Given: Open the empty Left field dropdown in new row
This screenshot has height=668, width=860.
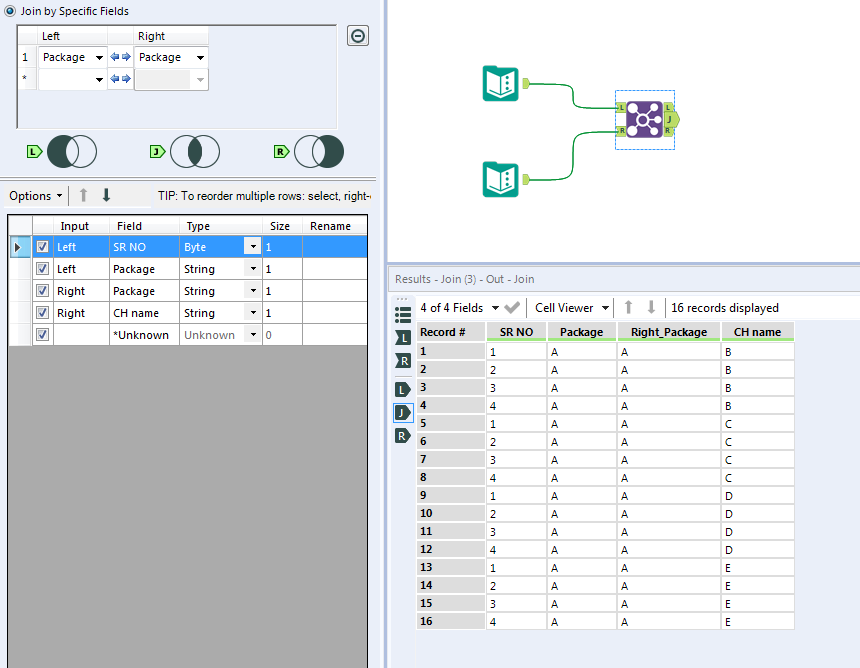Looking at the screenshot, I should tap(99, 80).
